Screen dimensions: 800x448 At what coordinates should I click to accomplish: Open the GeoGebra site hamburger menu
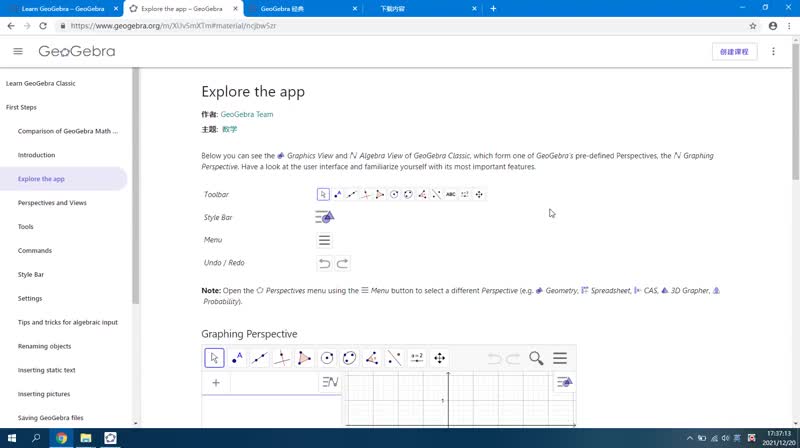coord(18,51)
